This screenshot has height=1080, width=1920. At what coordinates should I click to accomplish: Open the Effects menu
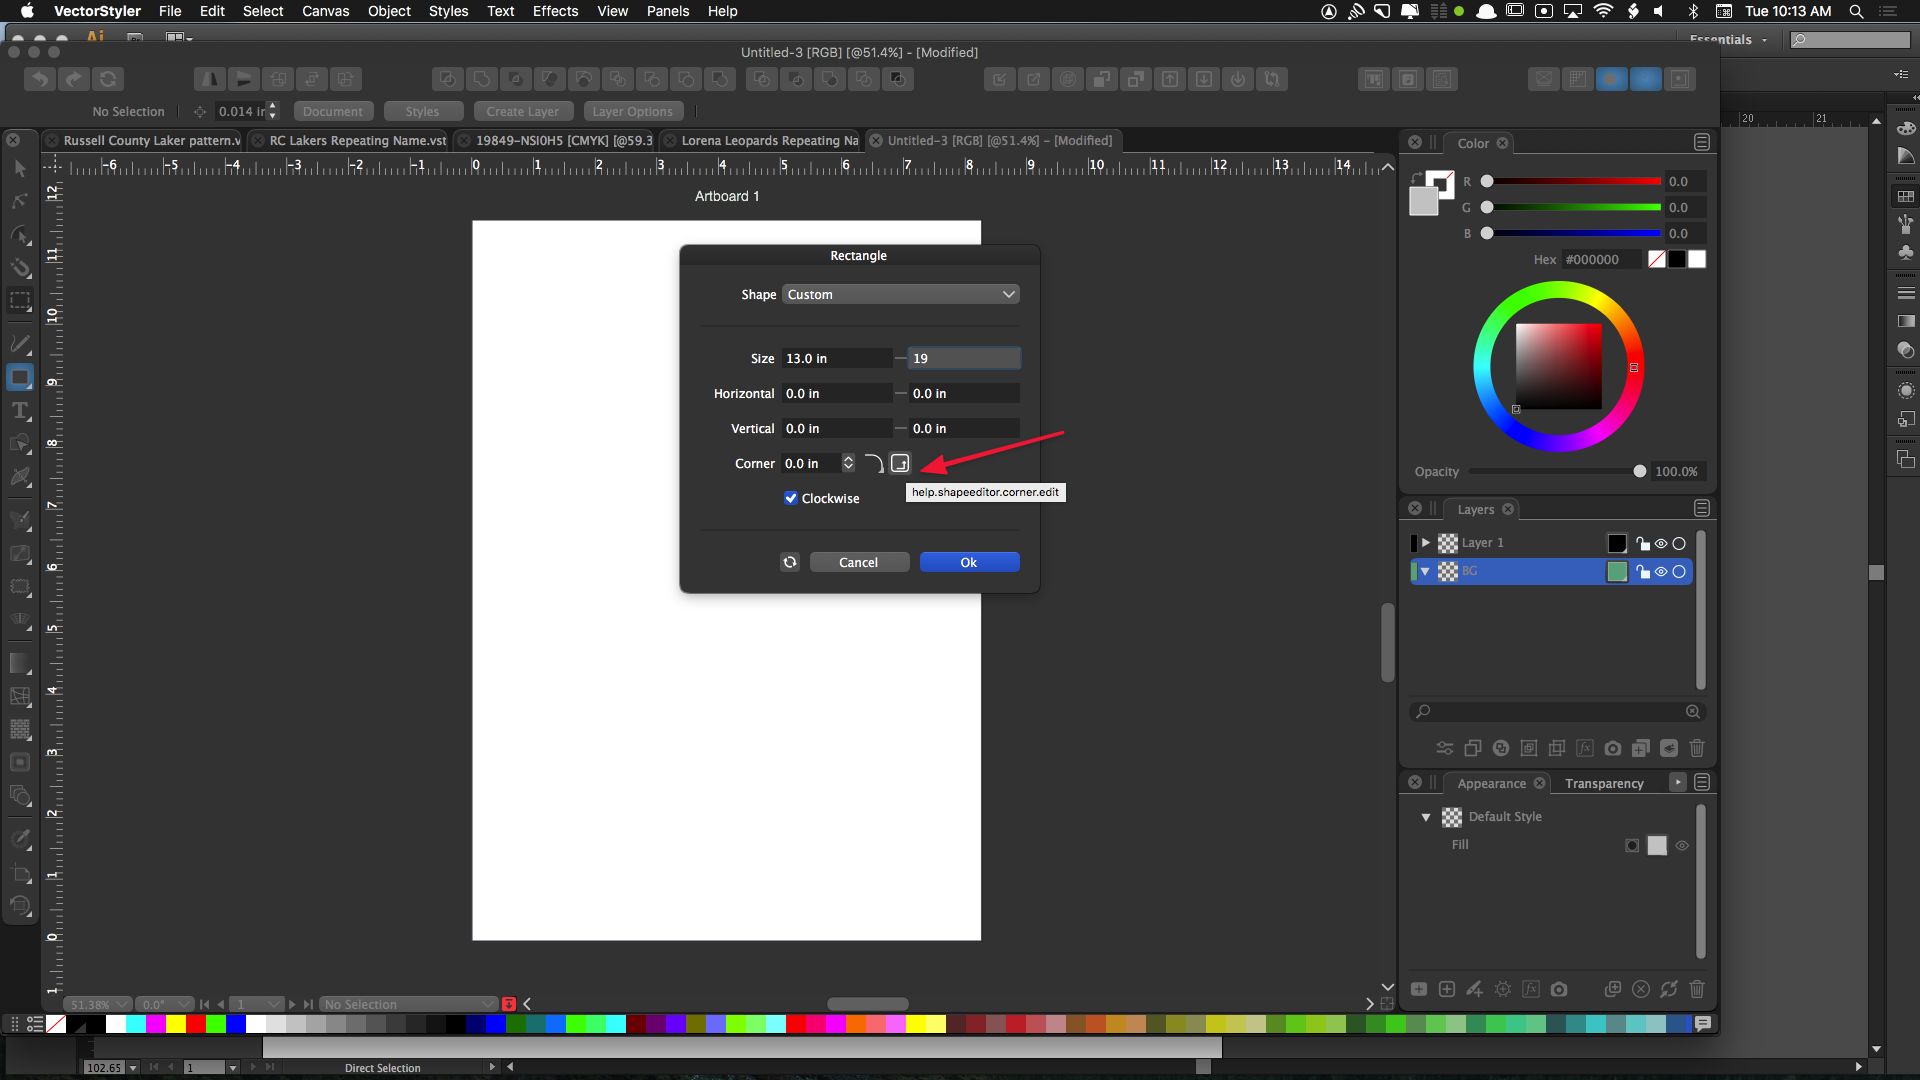click(x=555, y=11)
